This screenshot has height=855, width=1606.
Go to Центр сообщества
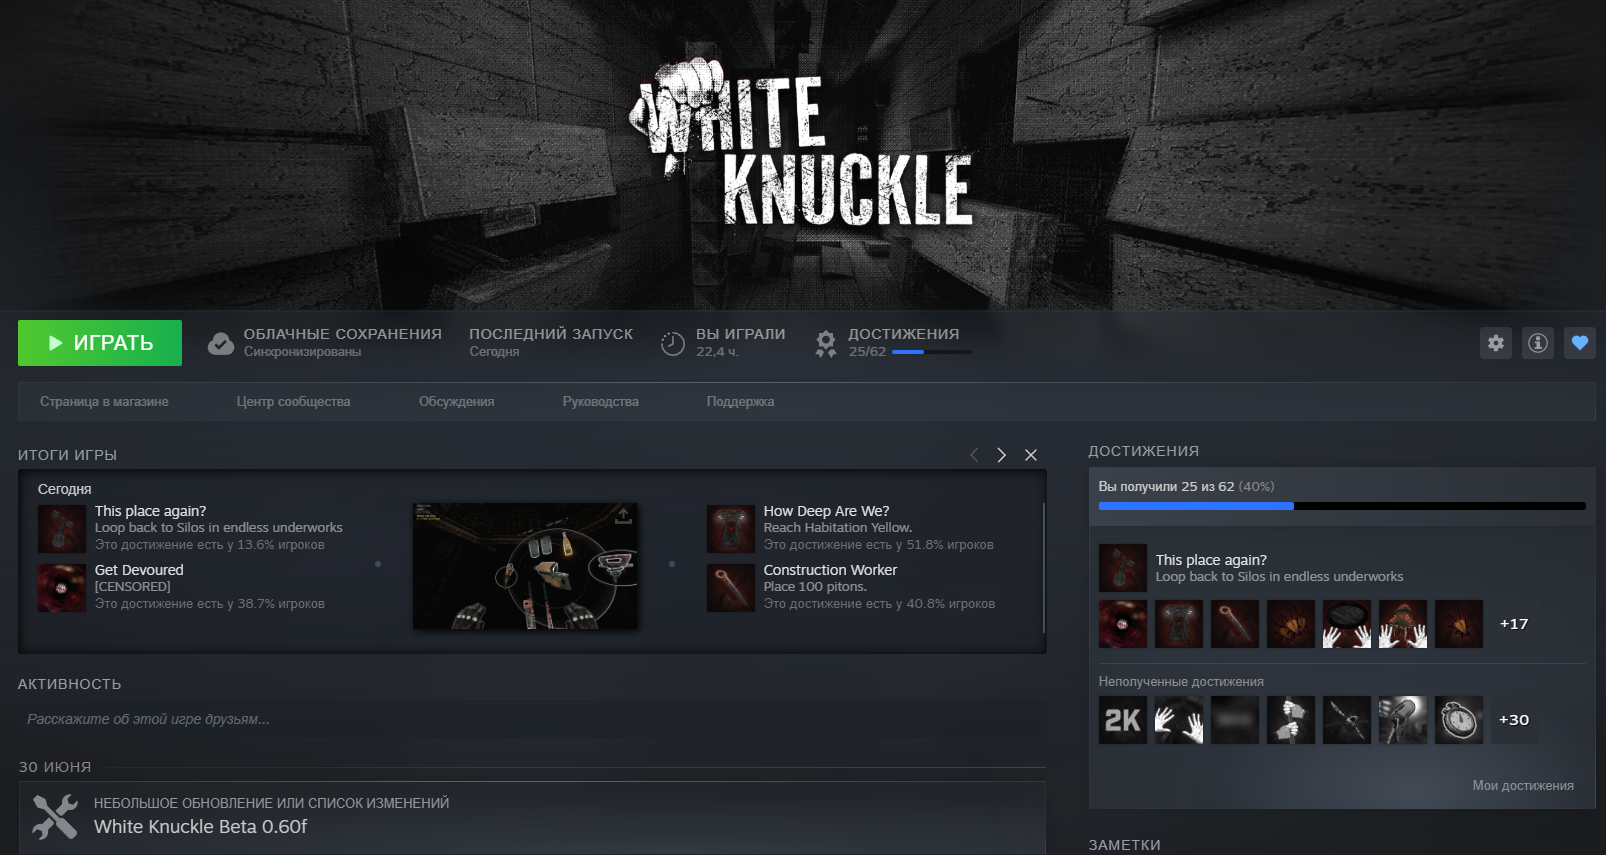coord(293,402)
